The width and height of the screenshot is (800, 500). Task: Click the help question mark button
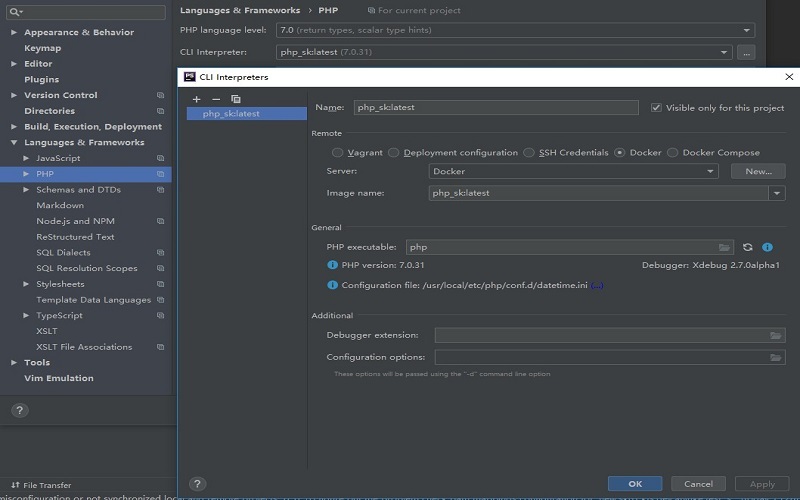tap(19, 410)
